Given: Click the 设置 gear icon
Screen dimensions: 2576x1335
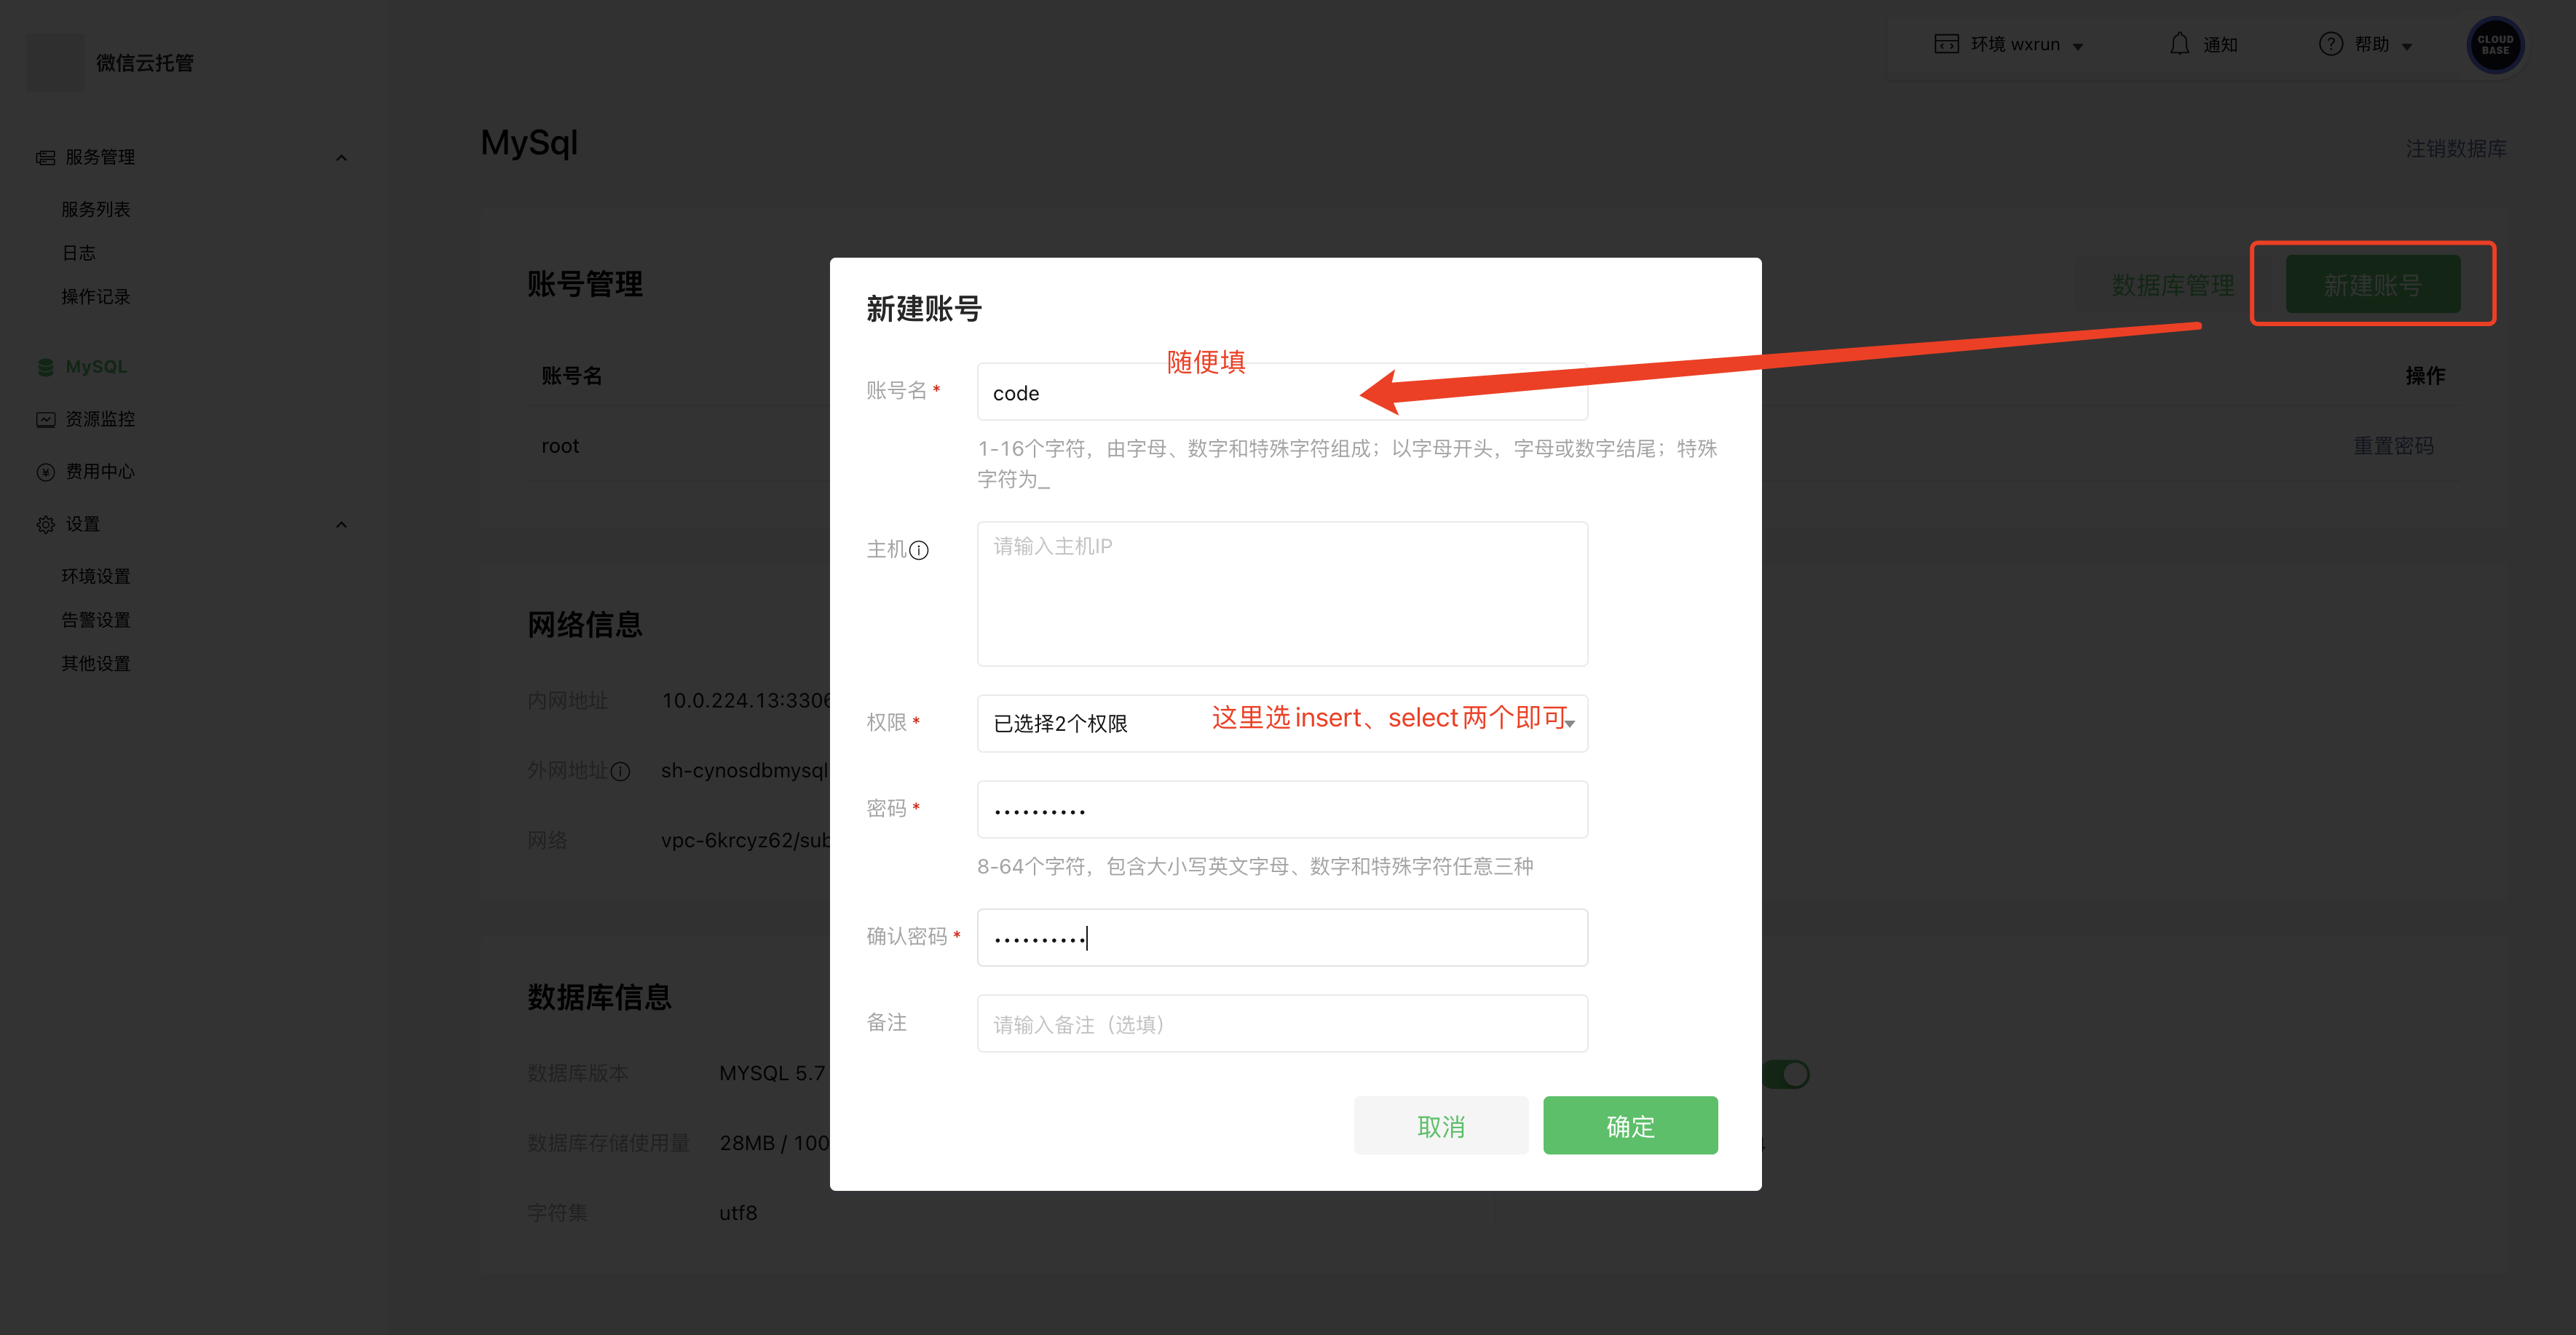Looking at the screenshot, I should pos(45,525).
